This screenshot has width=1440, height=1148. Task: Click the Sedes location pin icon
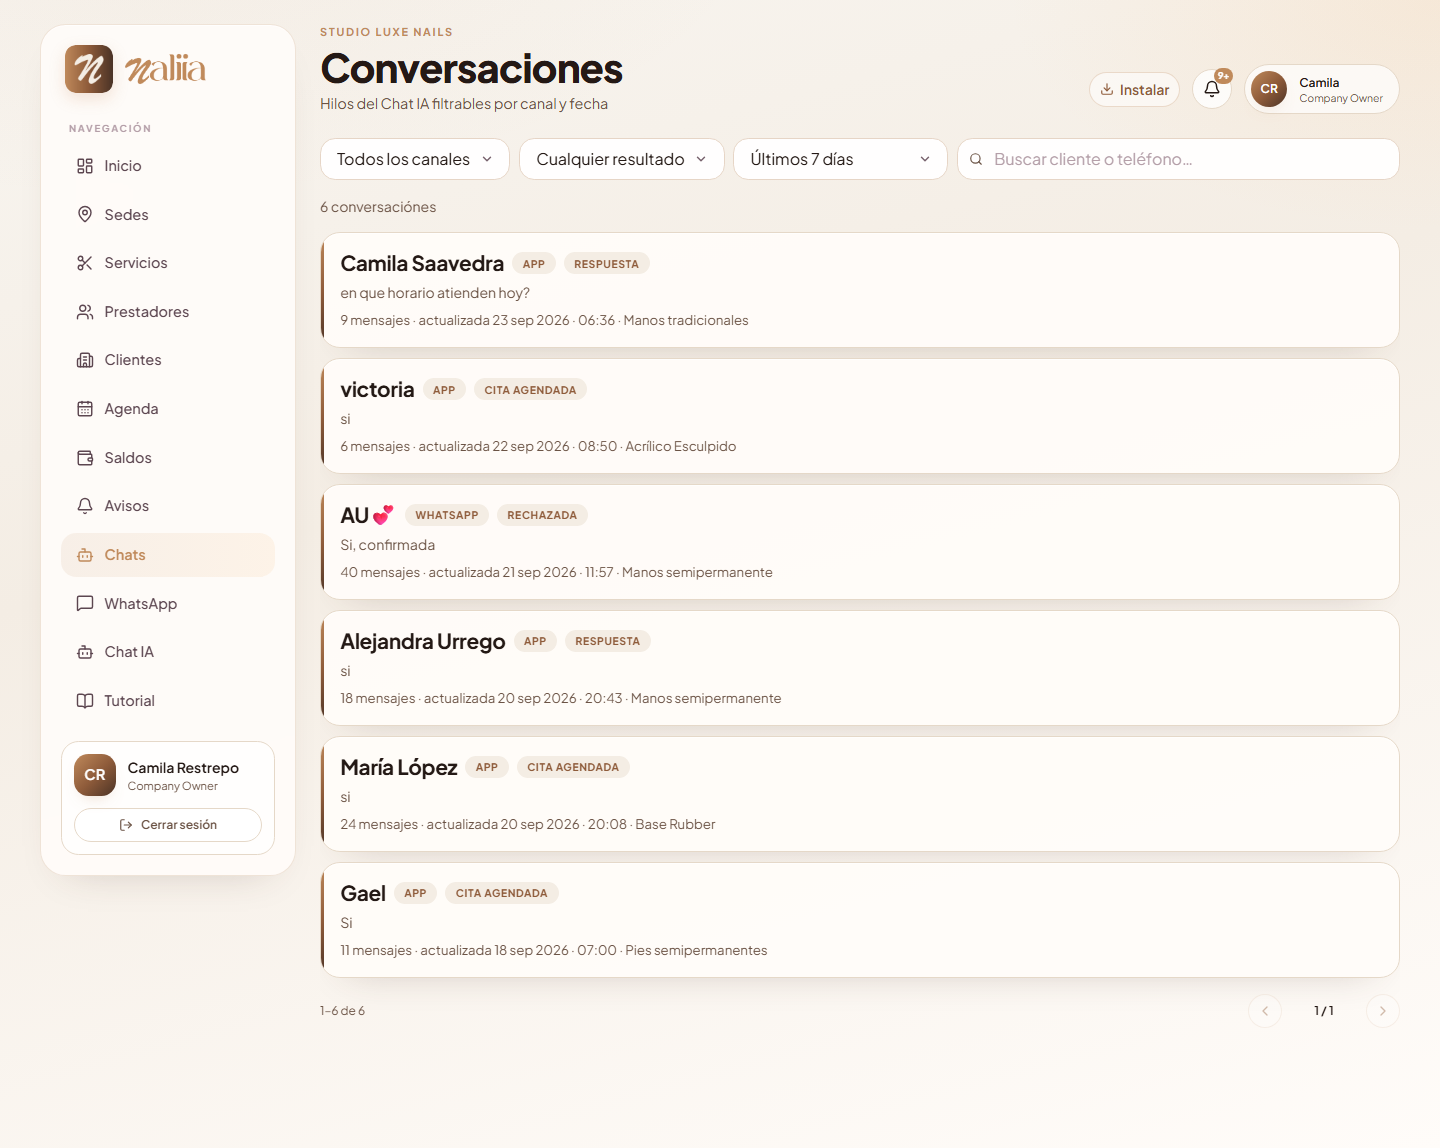point(85,215)
